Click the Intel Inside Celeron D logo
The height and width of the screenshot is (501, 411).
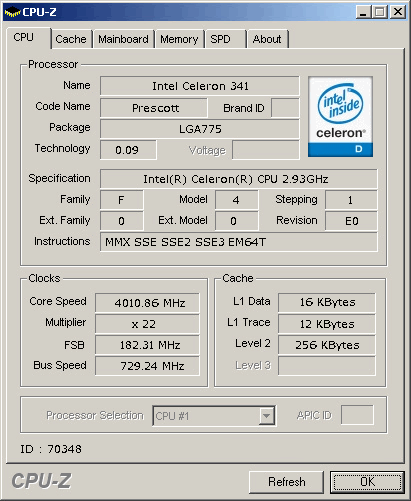pos(340,117)
